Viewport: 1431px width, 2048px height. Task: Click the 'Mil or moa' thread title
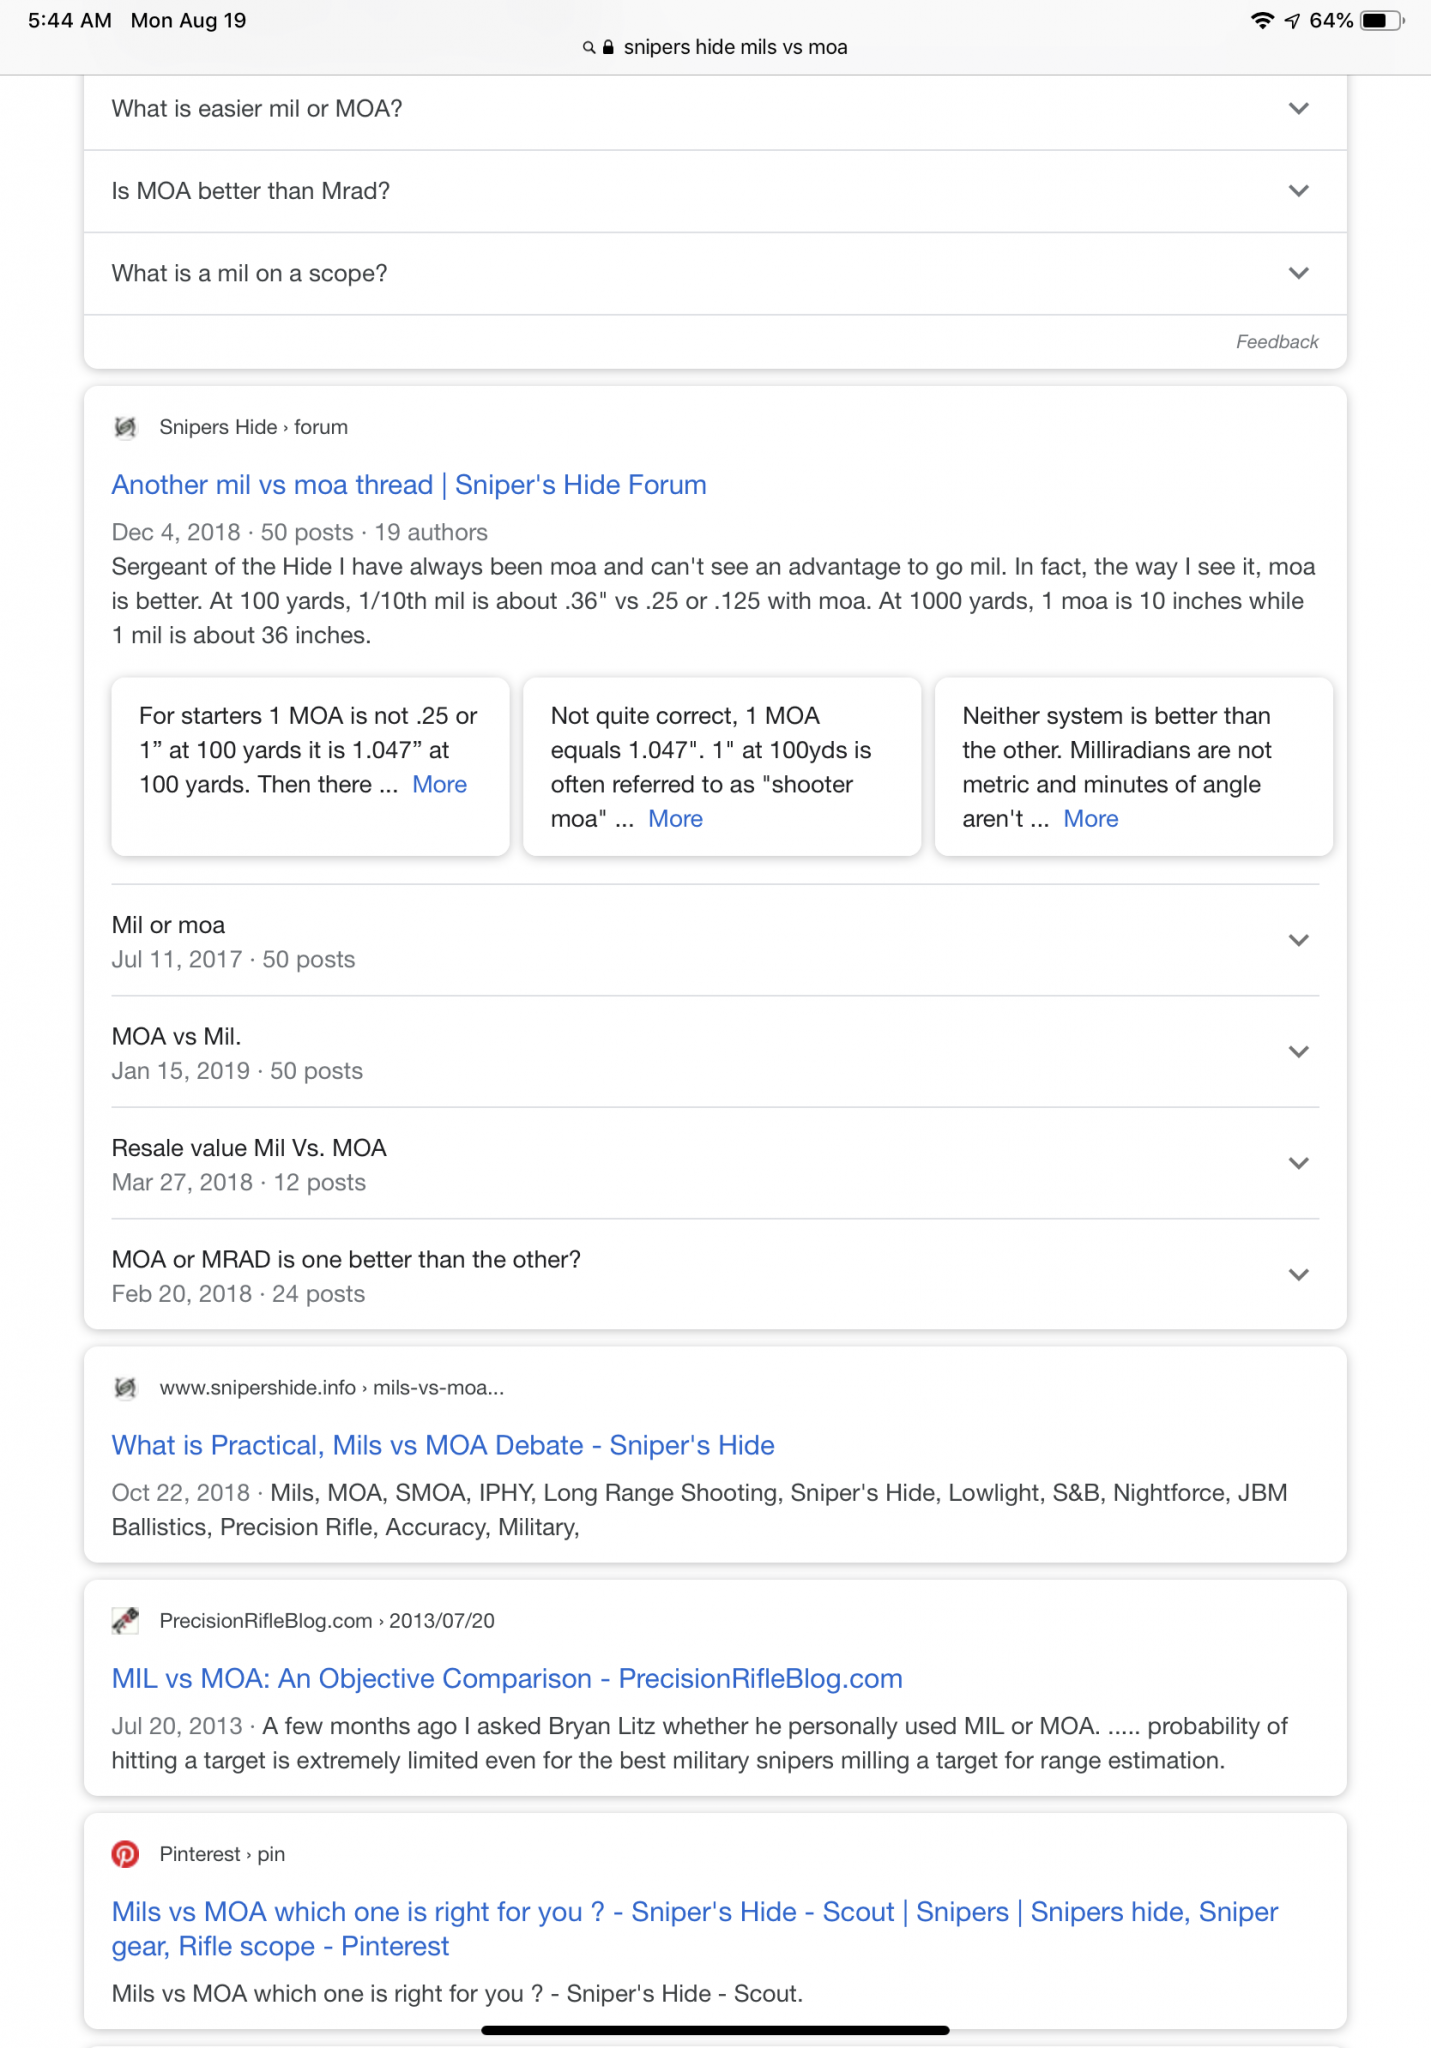click(169, 925)
